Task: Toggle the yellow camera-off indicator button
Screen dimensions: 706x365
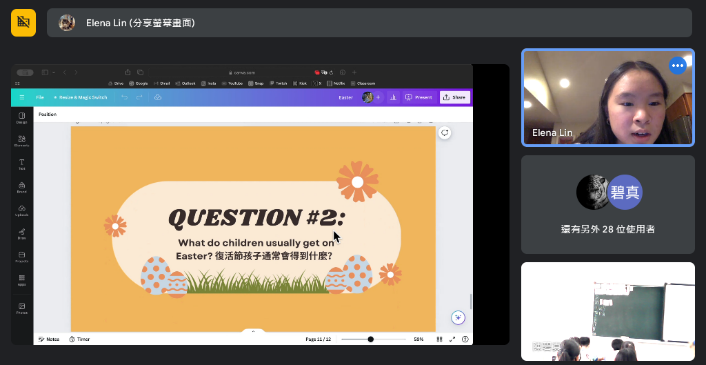Action: click(23, 23)
